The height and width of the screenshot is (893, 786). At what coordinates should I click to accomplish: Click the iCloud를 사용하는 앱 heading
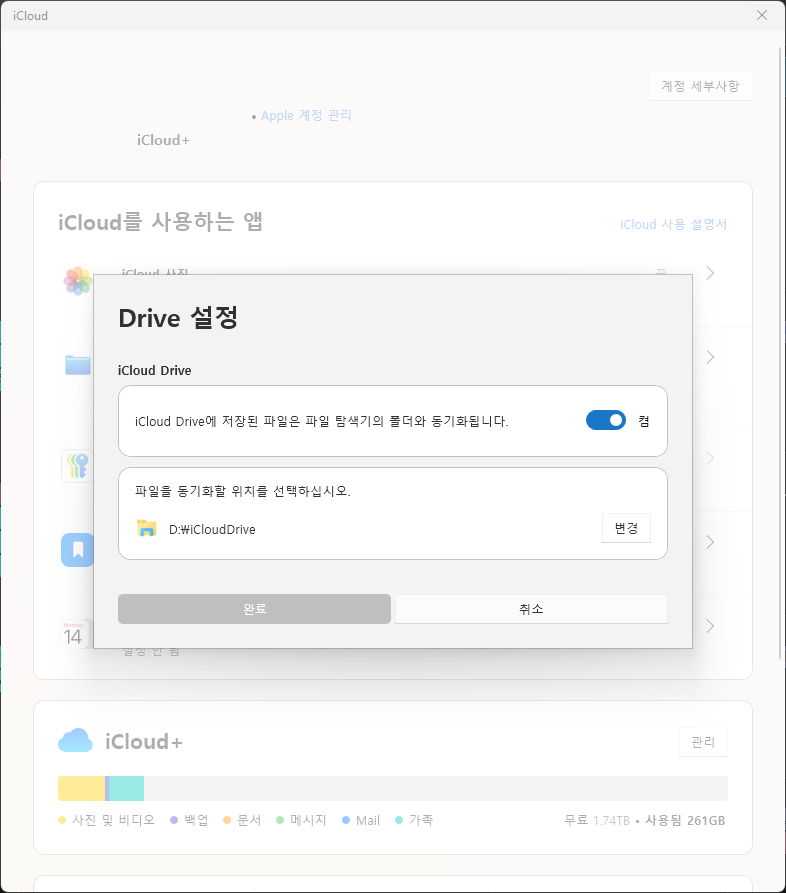pos(160,222)
